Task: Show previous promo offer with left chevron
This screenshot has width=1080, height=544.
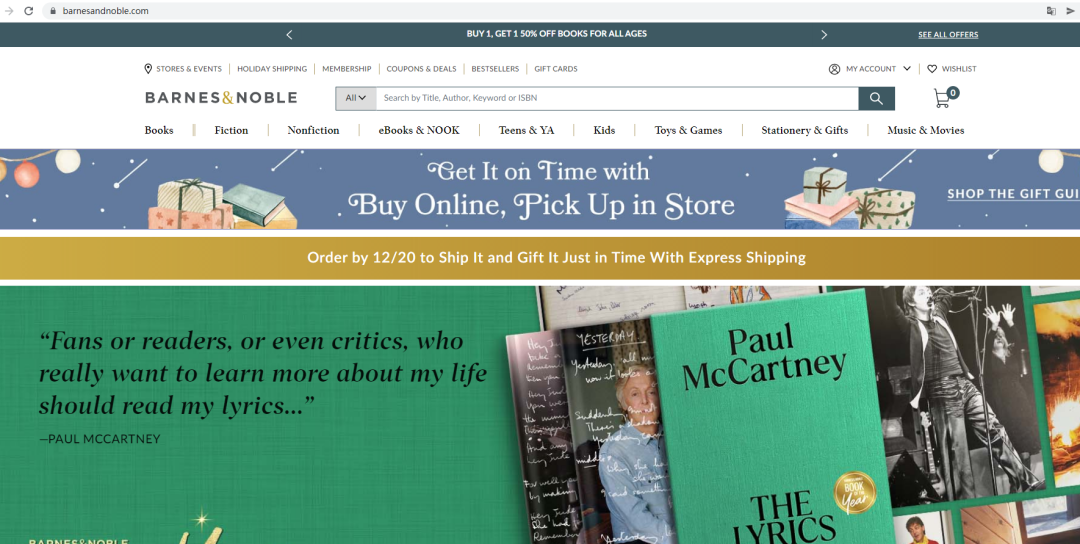Action: click(289, 34)
